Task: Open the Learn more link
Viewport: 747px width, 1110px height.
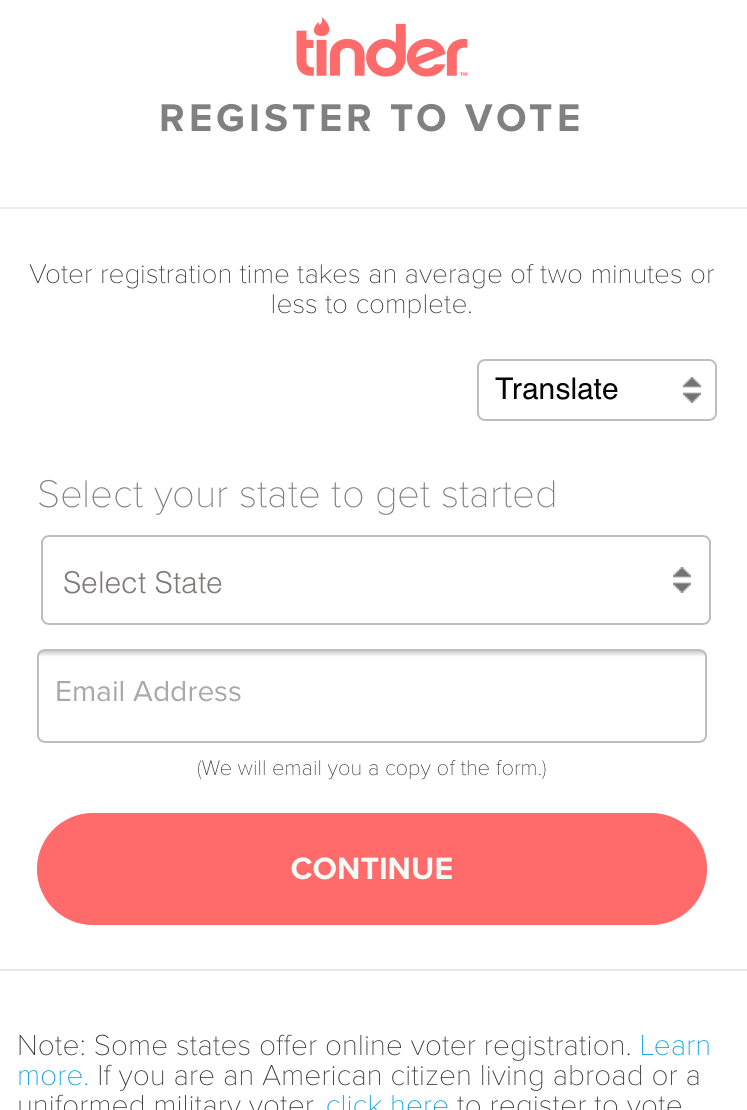Action: (675, 1046)
